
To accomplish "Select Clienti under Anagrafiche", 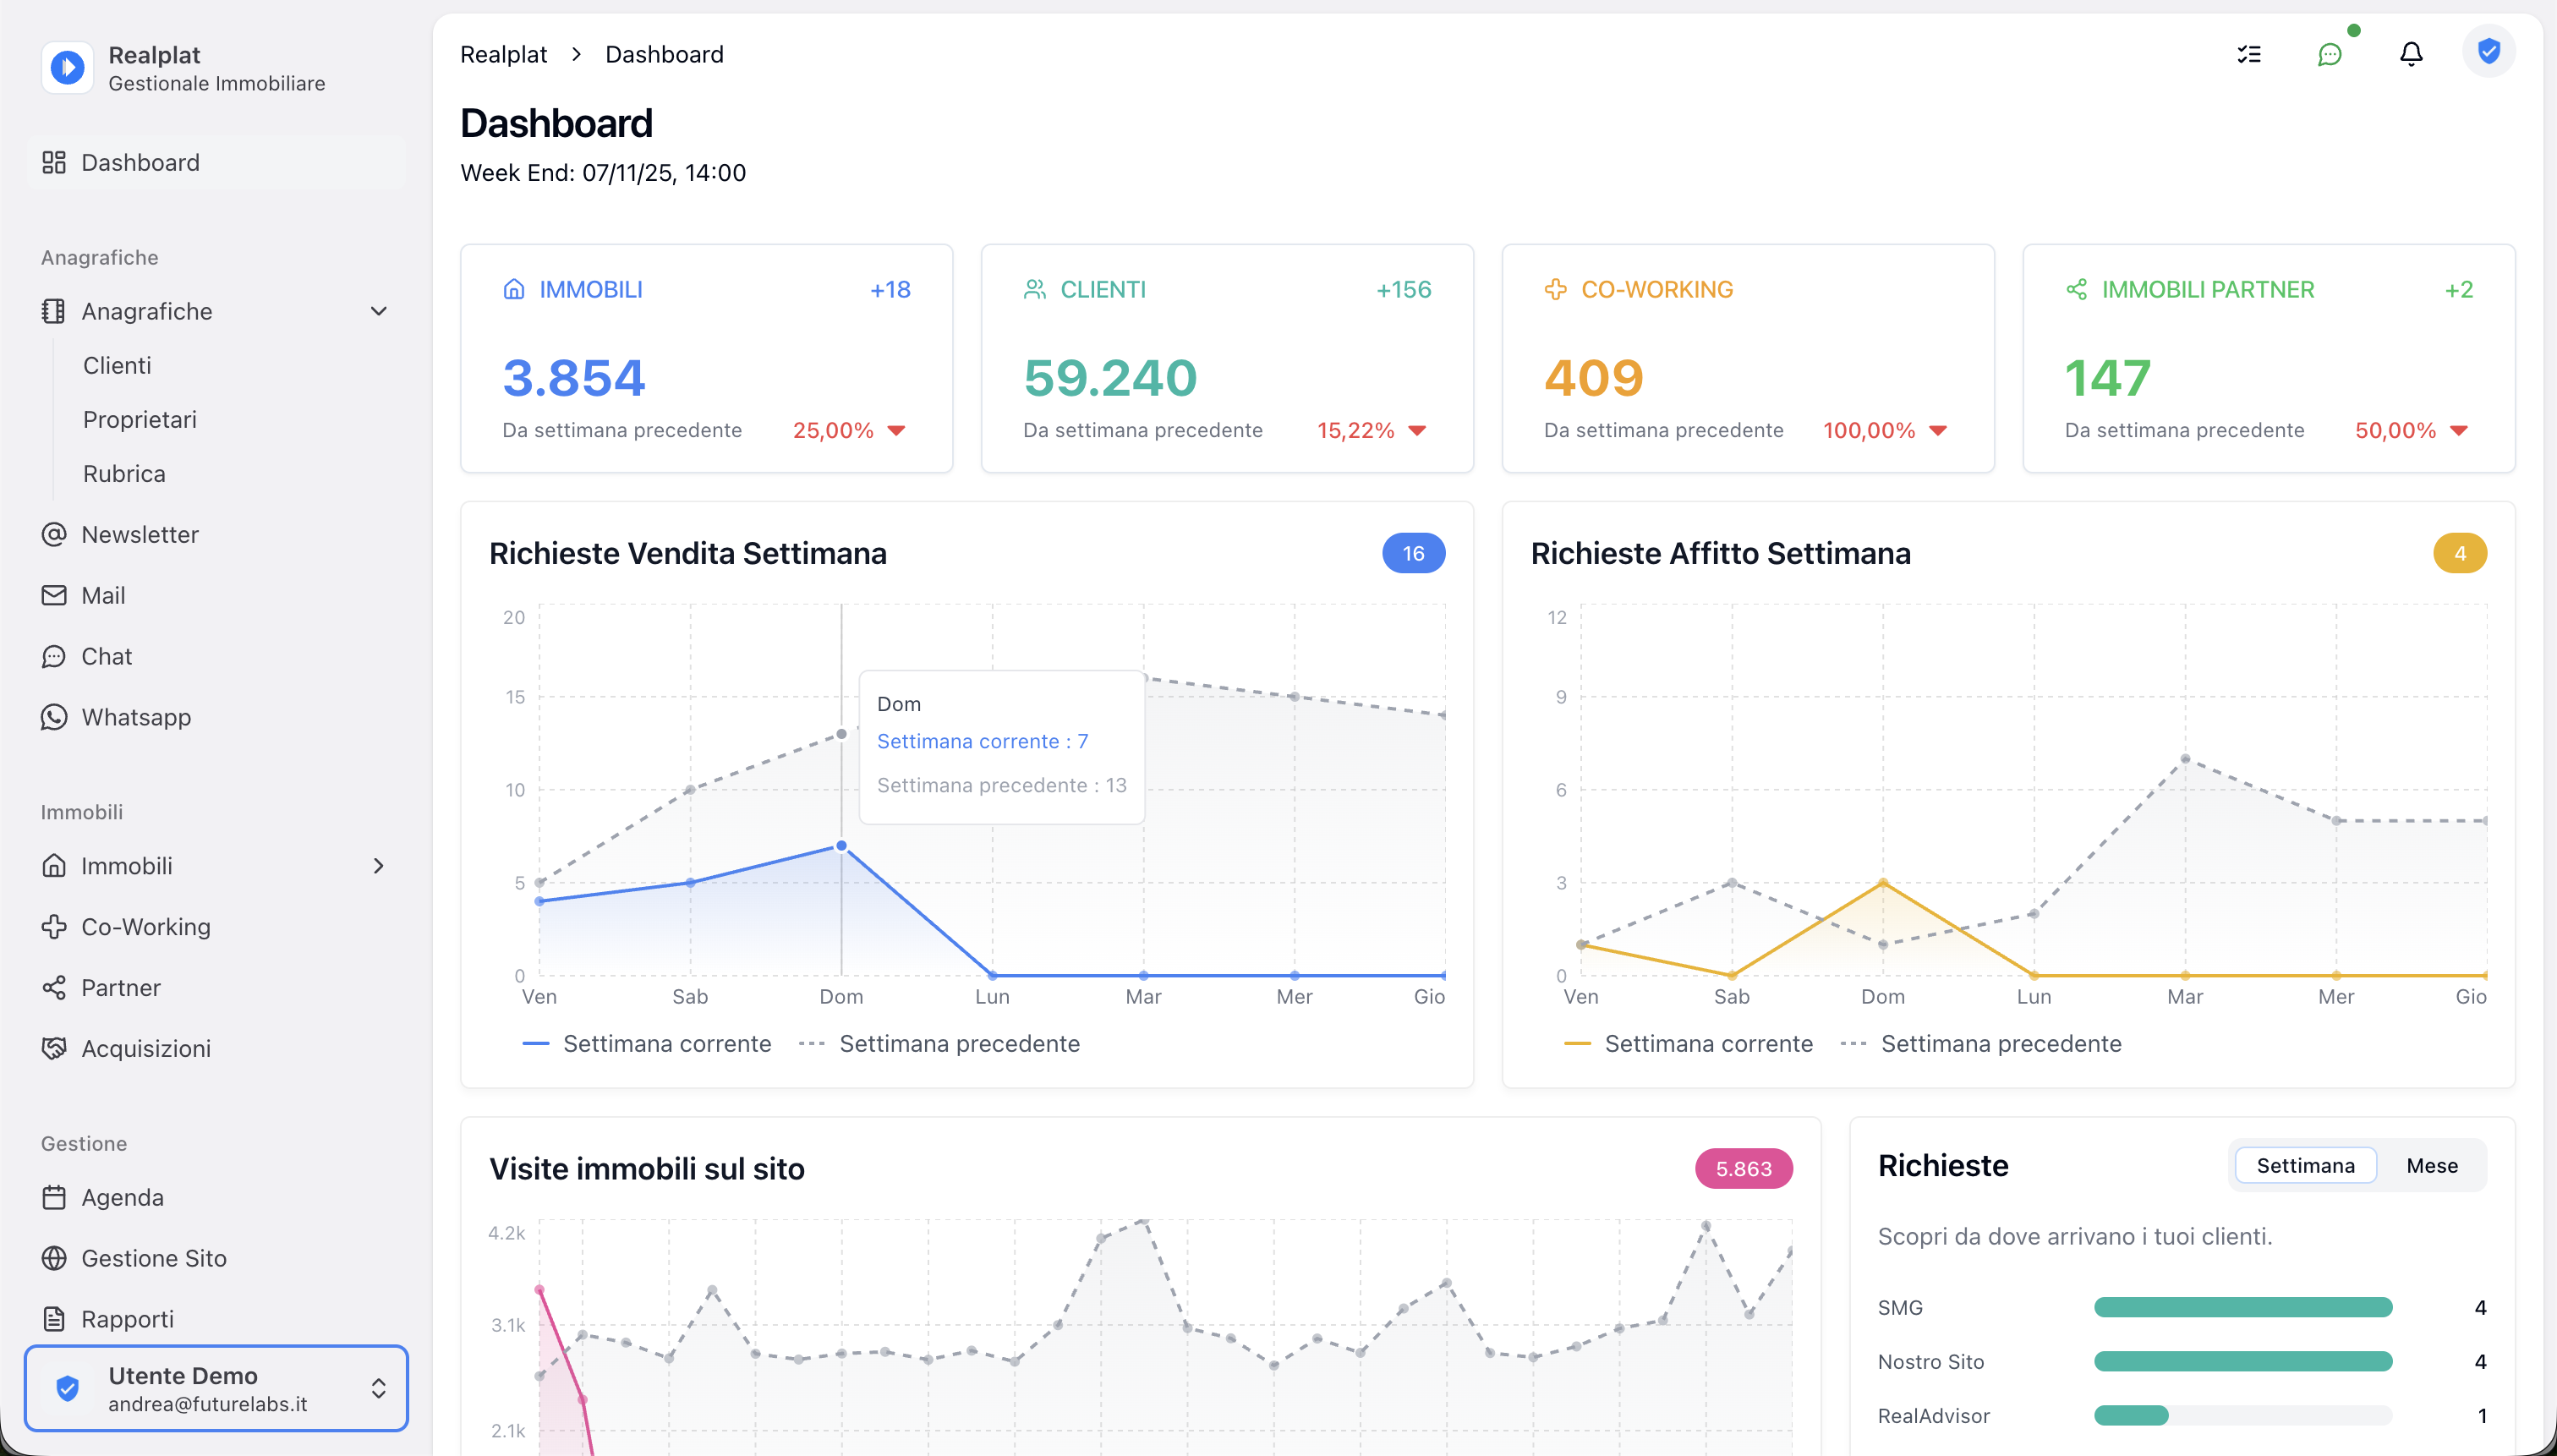I will pyautogui.click(x=117, y=365).
